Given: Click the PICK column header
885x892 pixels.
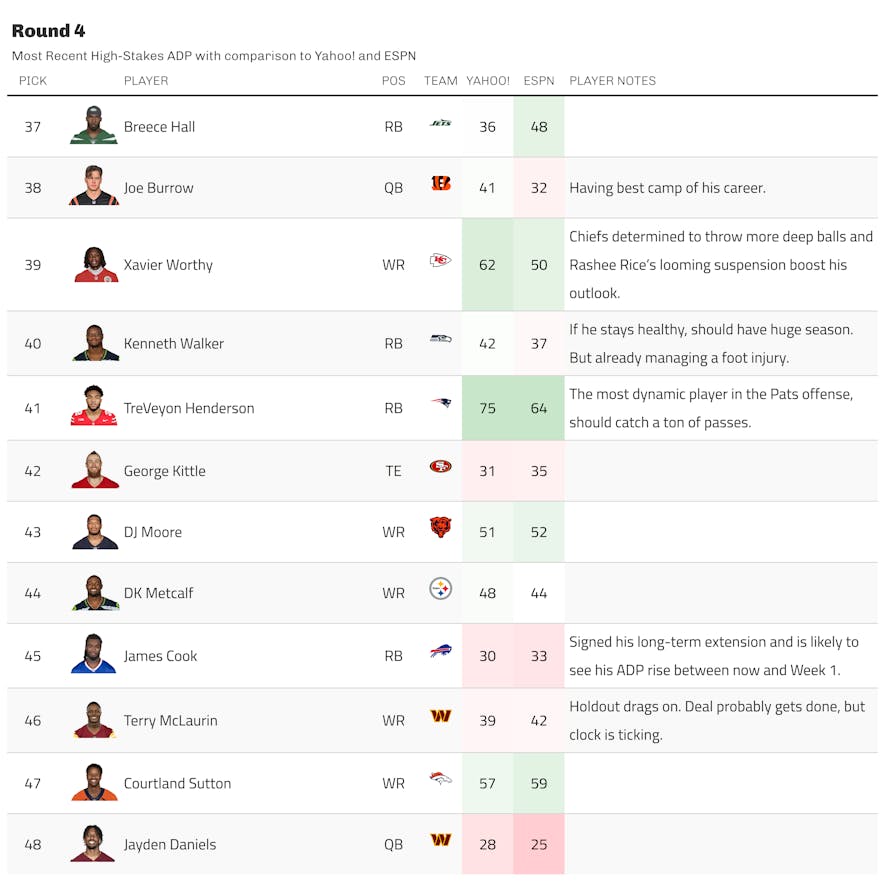Looking at the screenshot, I should (32, 81).
